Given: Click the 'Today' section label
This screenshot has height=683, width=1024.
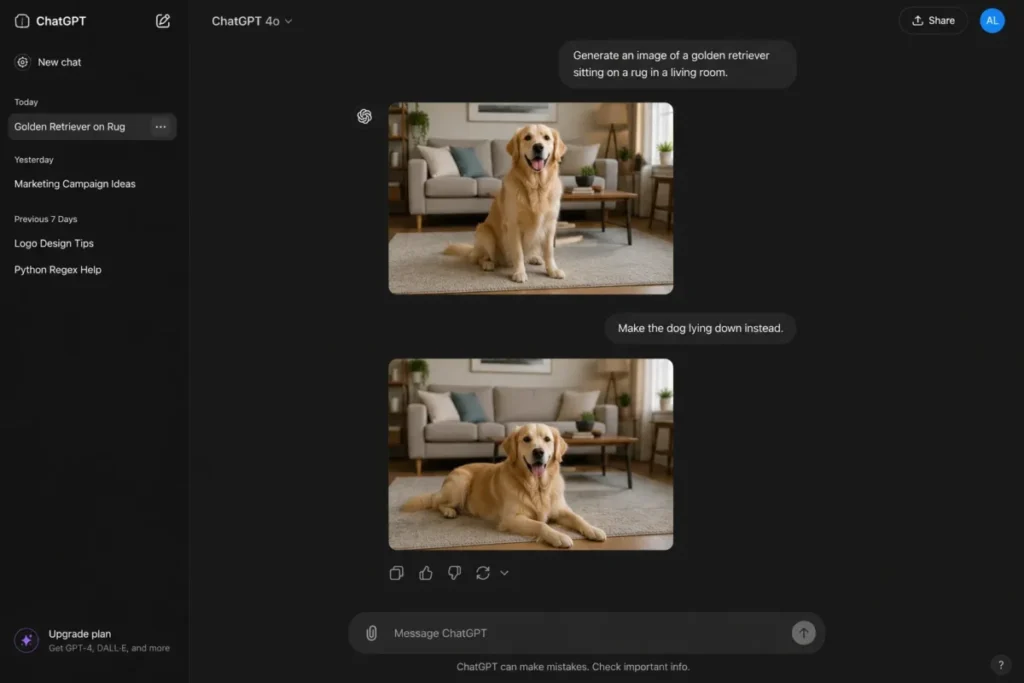Looking at the screenshot, I should (26, 102).
